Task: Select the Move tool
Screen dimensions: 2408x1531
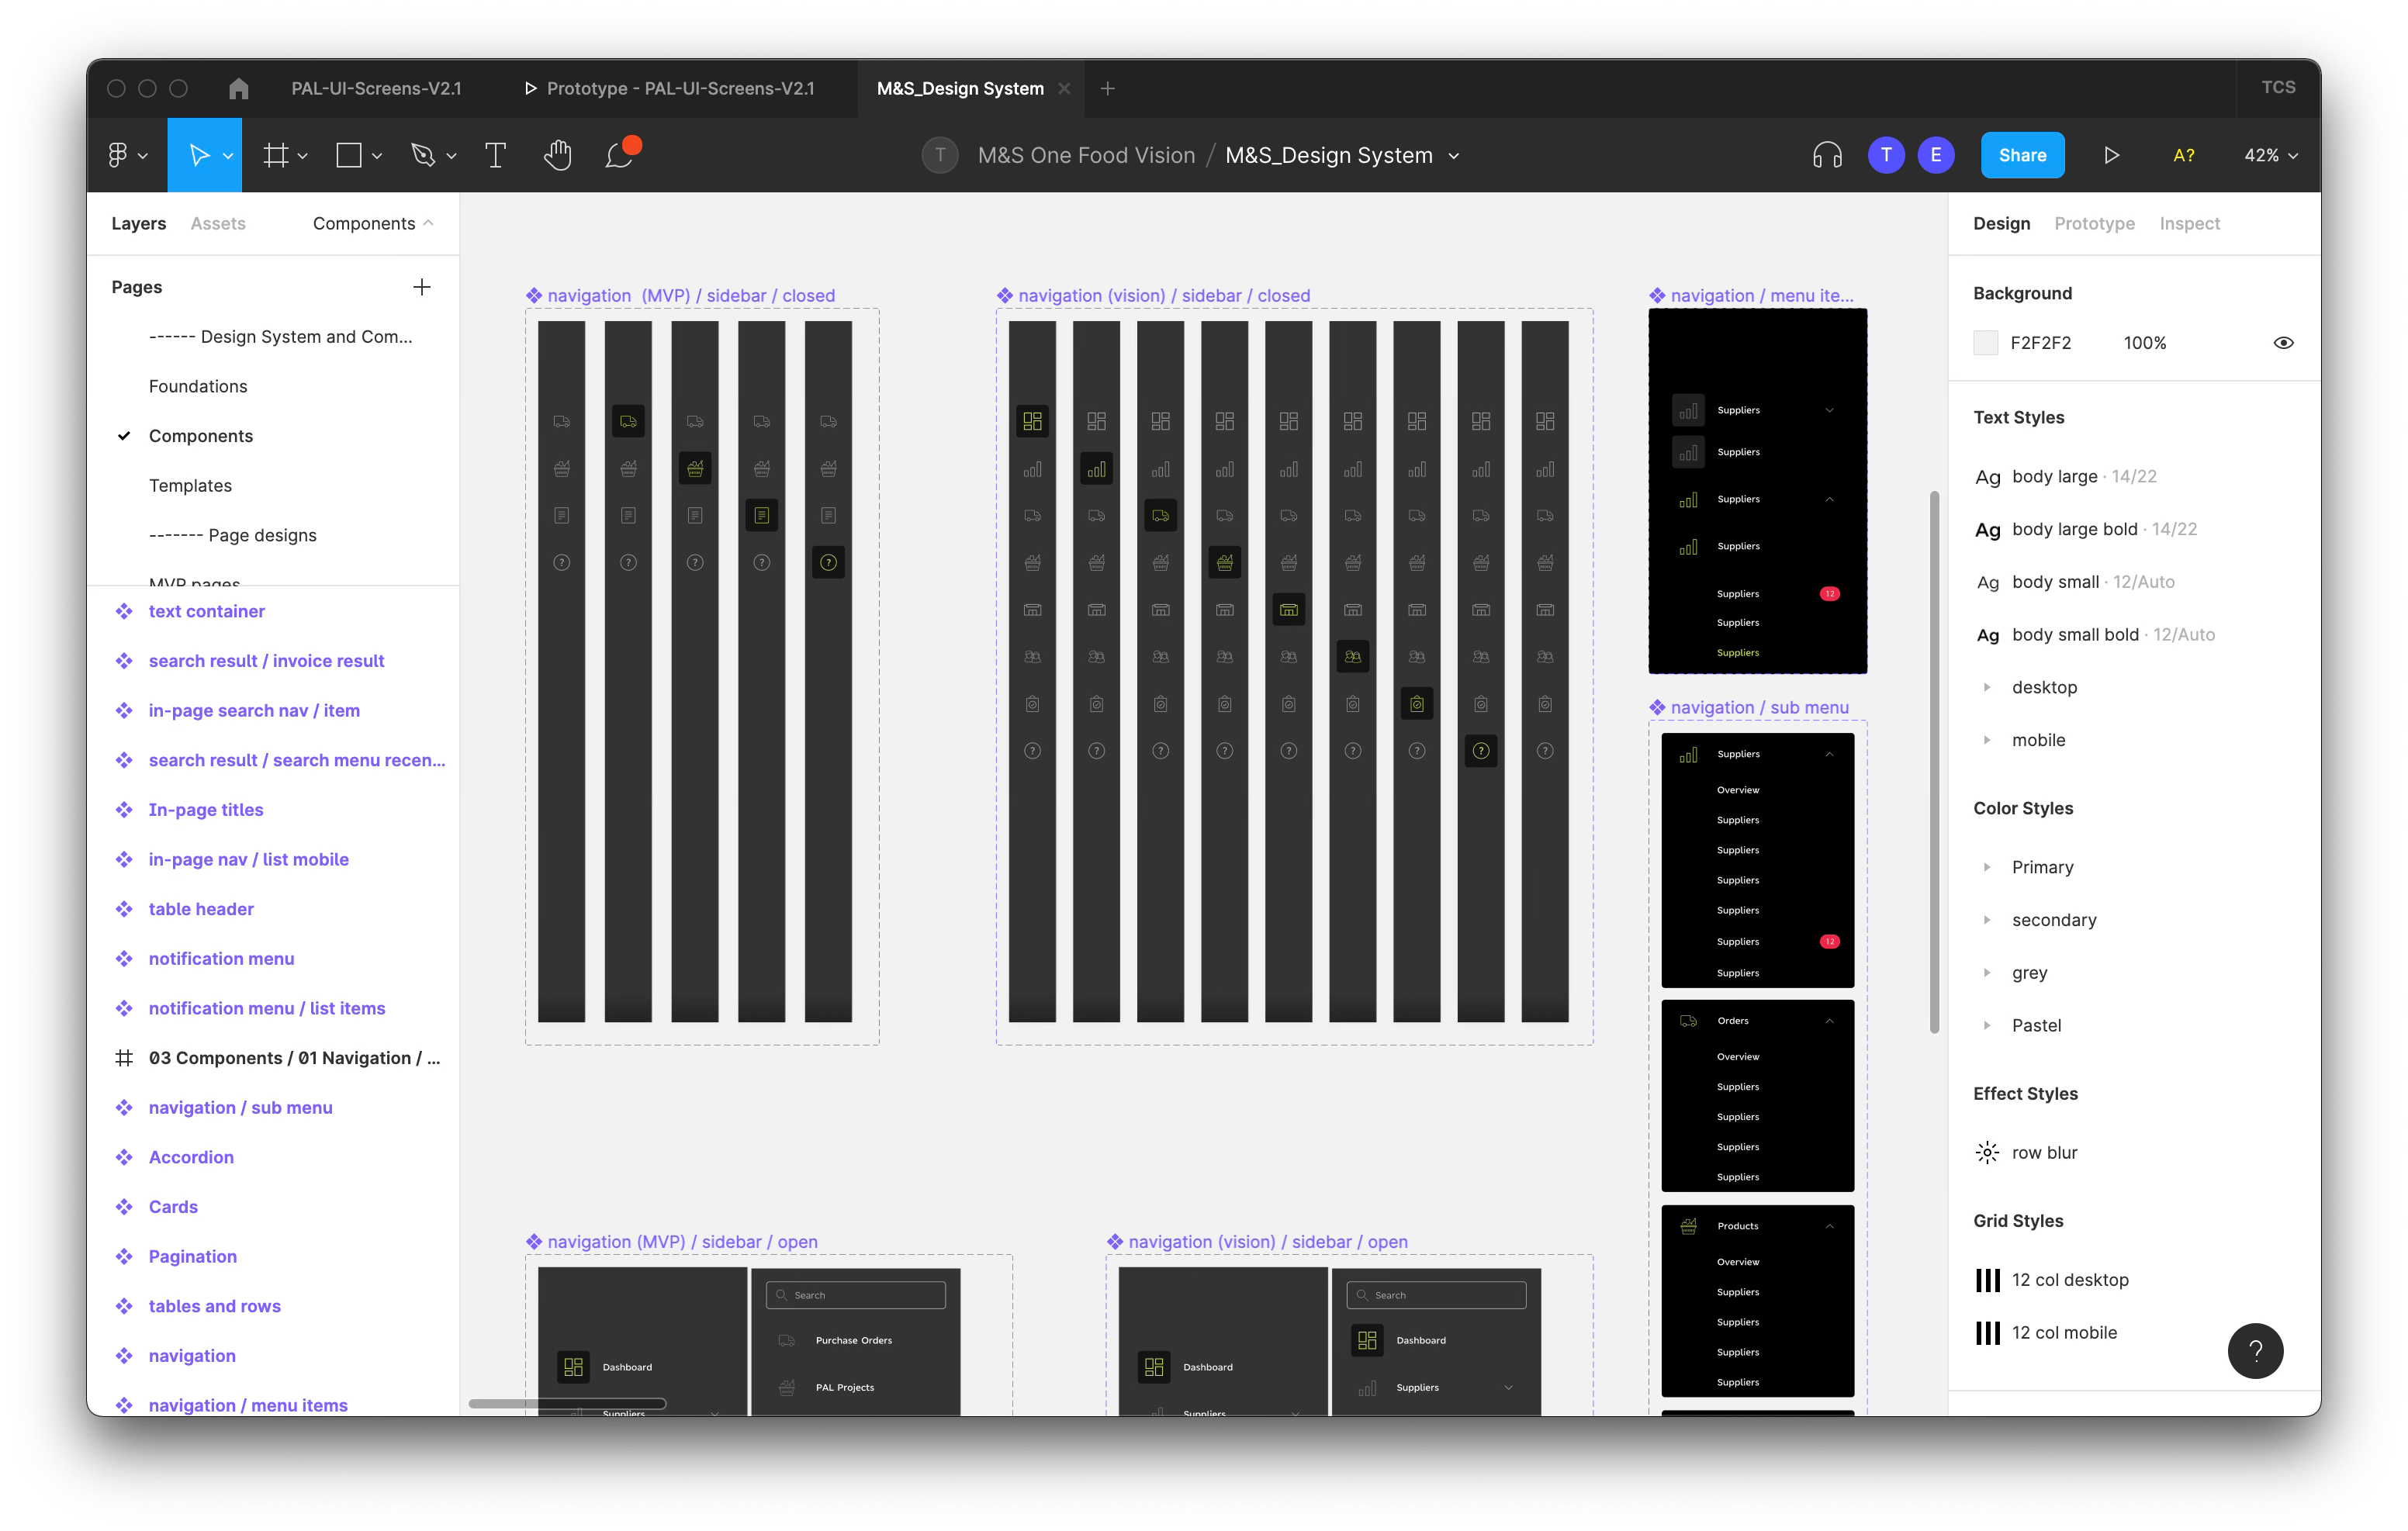Action: 199,155
